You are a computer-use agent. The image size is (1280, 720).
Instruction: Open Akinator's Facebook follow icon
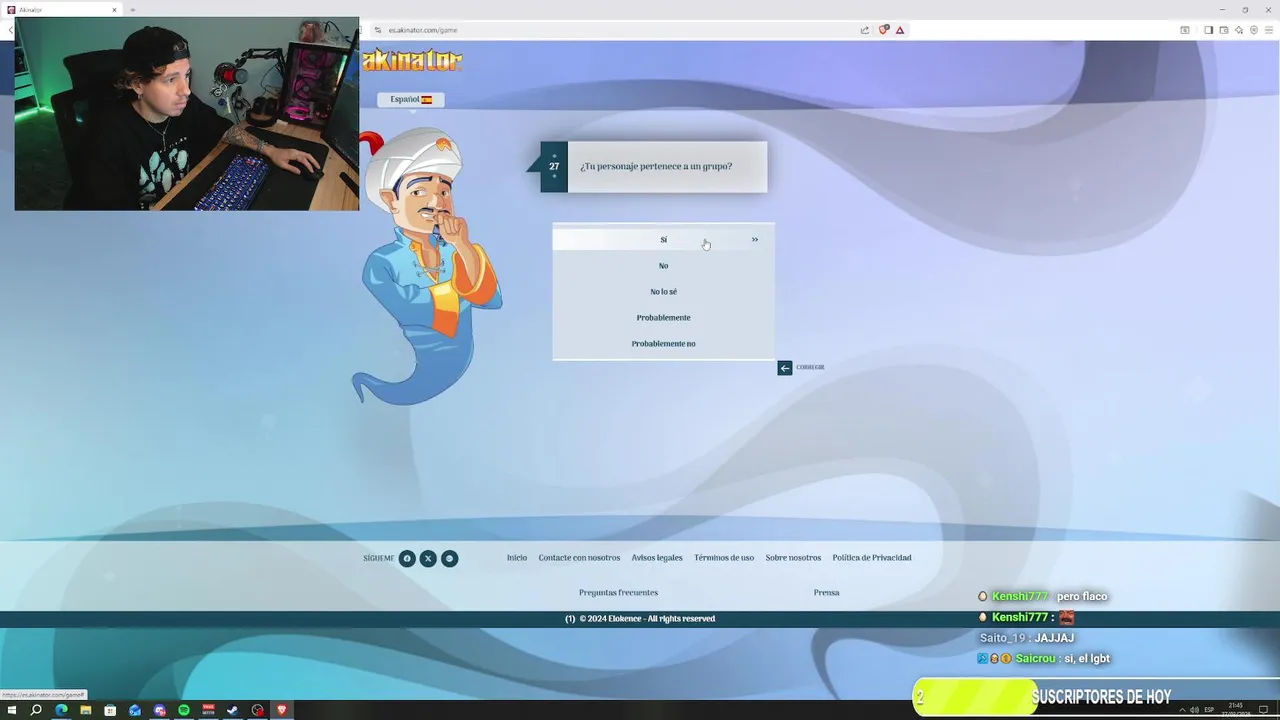pyautogui.click(x=407, y=558)
